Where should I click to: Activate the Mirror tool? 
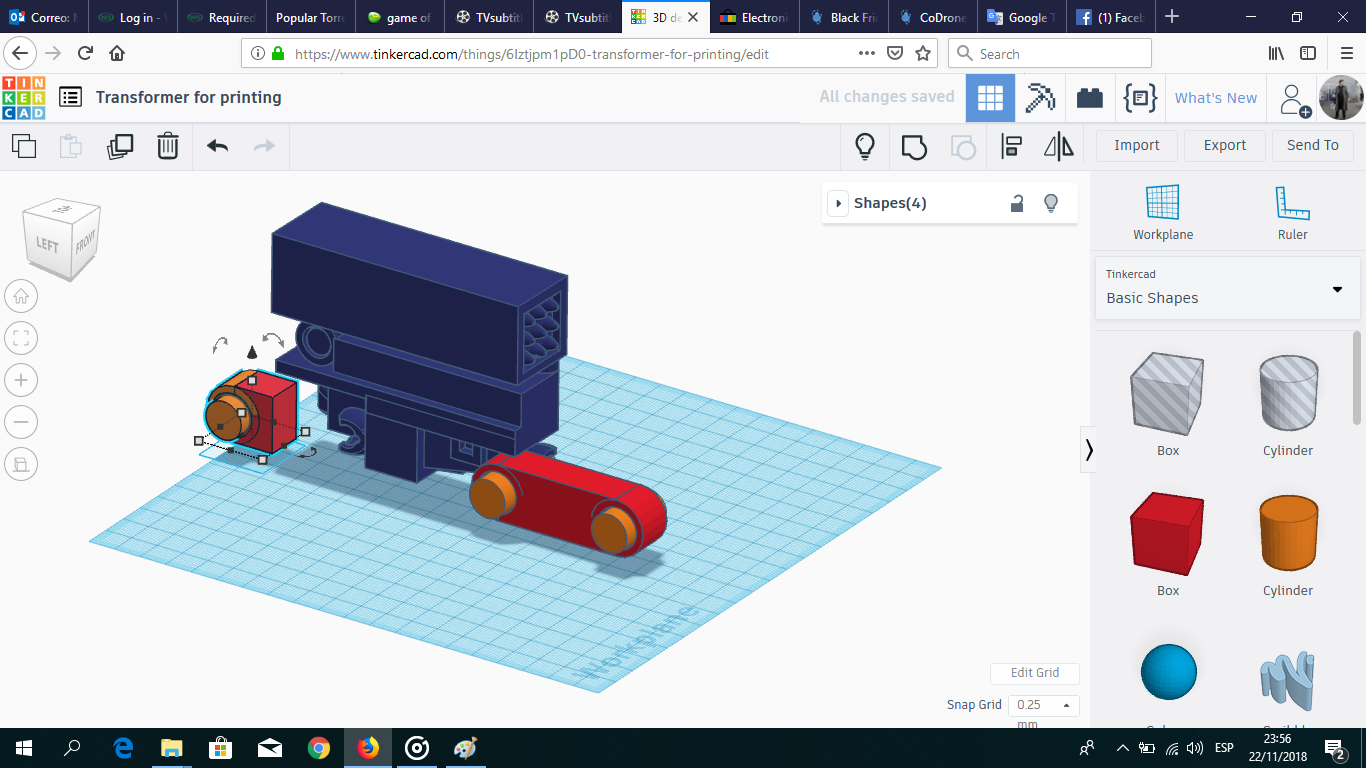point(1059,146)
